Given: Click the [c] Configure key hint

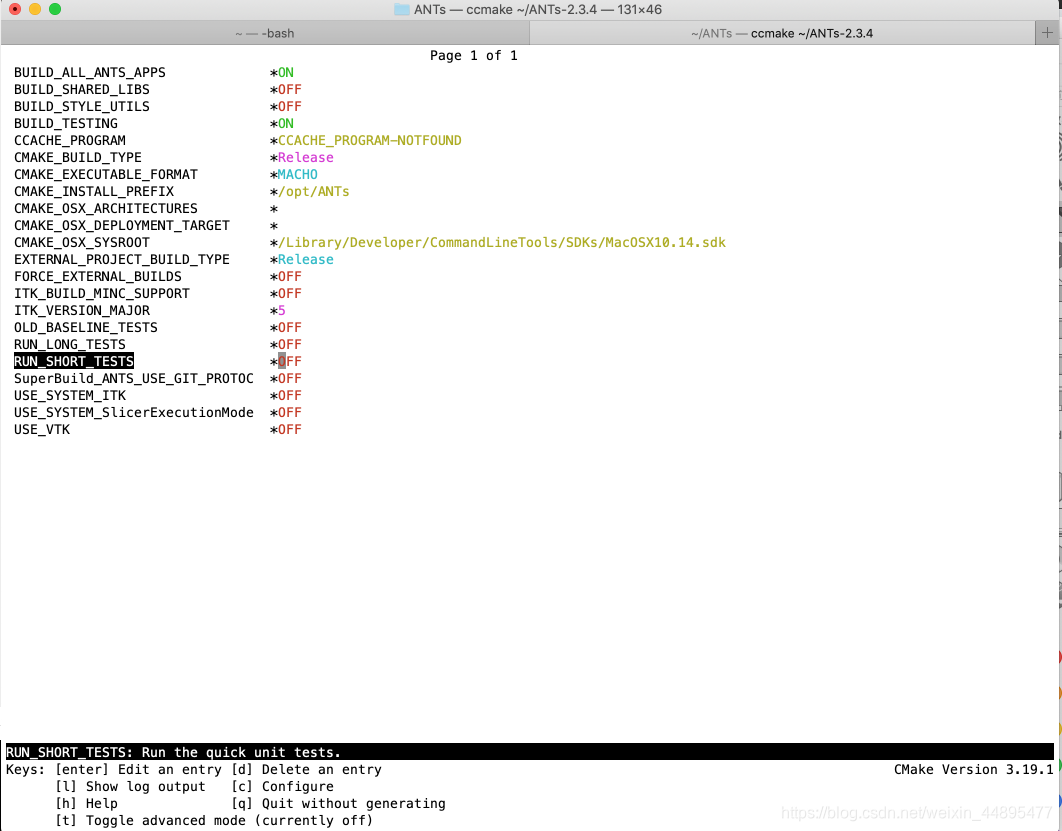Looking at the screenshot, I should click(282, 786).
